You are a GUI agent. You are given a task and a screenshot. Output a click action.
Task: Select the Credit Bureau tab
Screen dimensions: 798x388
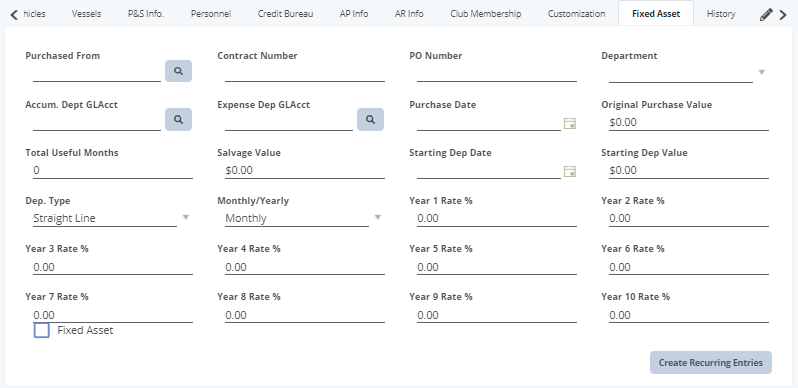point(286,14)
